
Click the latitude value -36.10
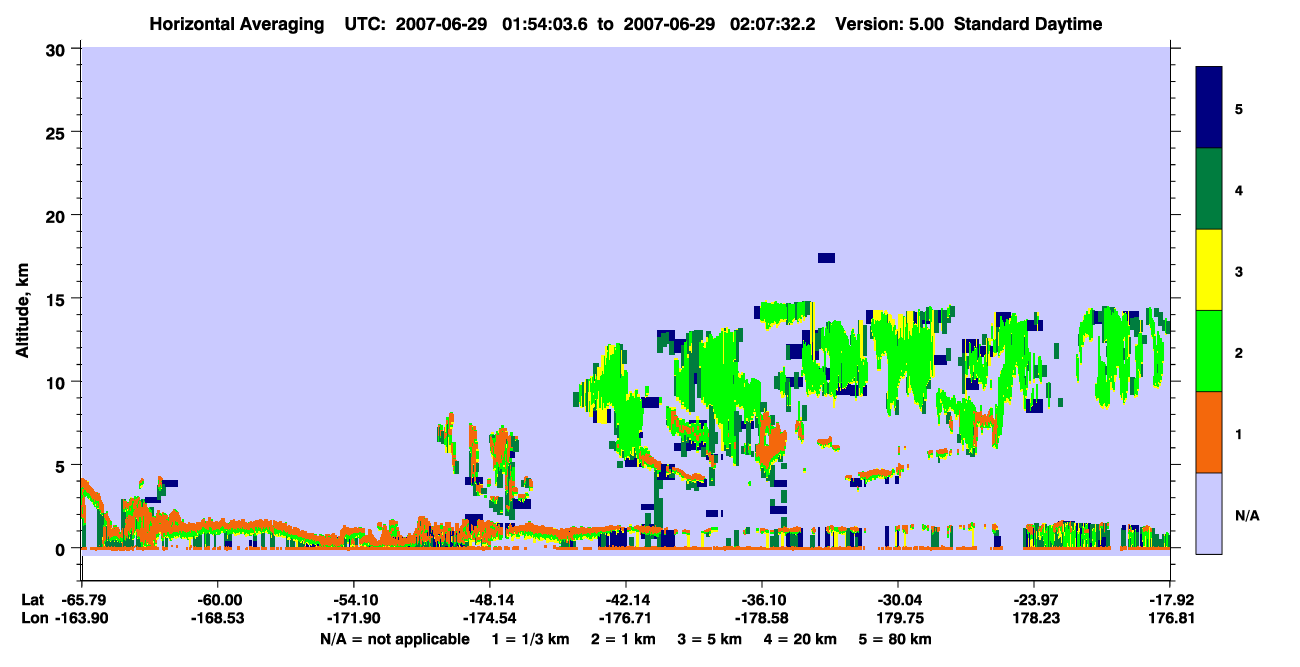[x=761, y=600]
